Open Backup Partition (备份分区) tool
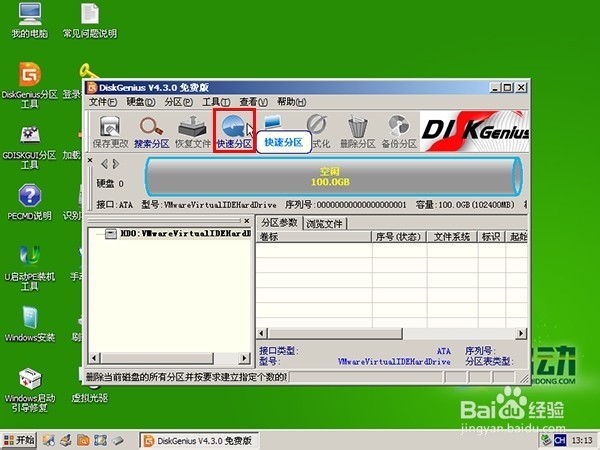 point(399,132)
